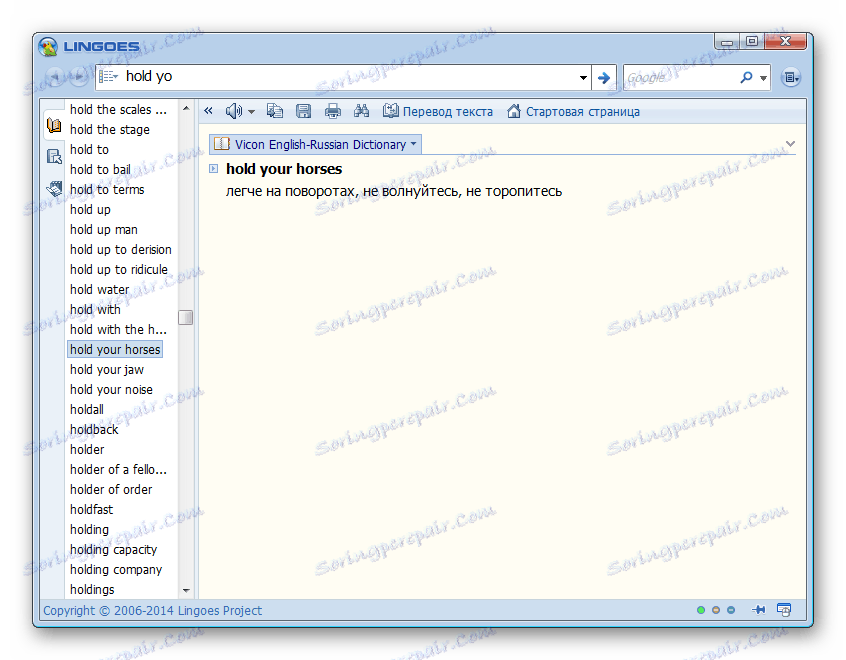The height and width of the screenshot is (660, 846).
Task: Select 'holding capacity' entry
Action: click(x=113, y=549)
